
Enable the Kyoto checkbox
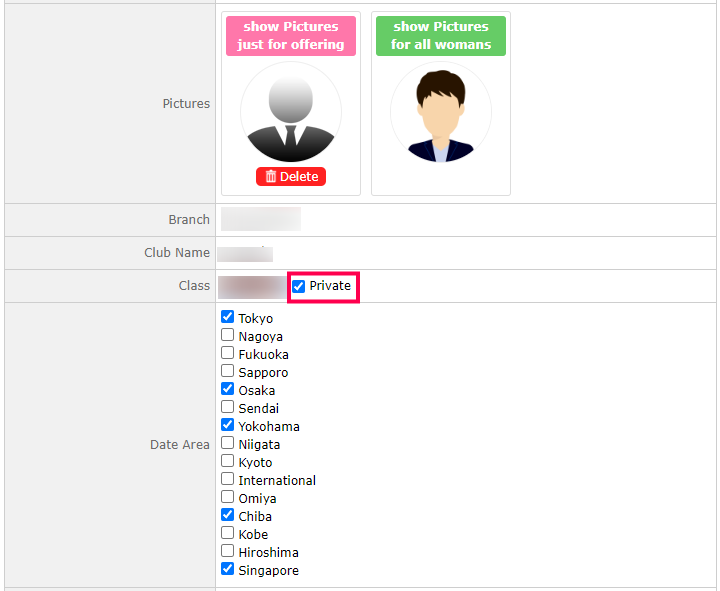[228, 461]
